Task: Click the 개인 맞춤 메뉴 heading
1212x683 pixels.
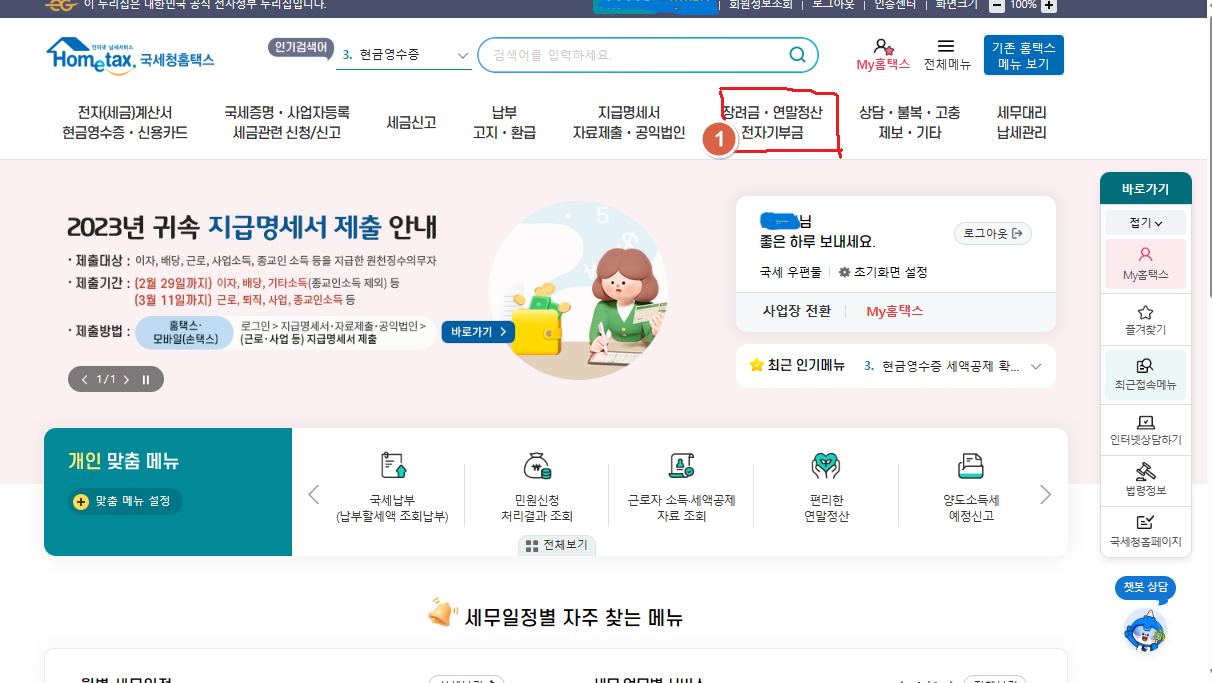Action: click(x=123, y=462)
